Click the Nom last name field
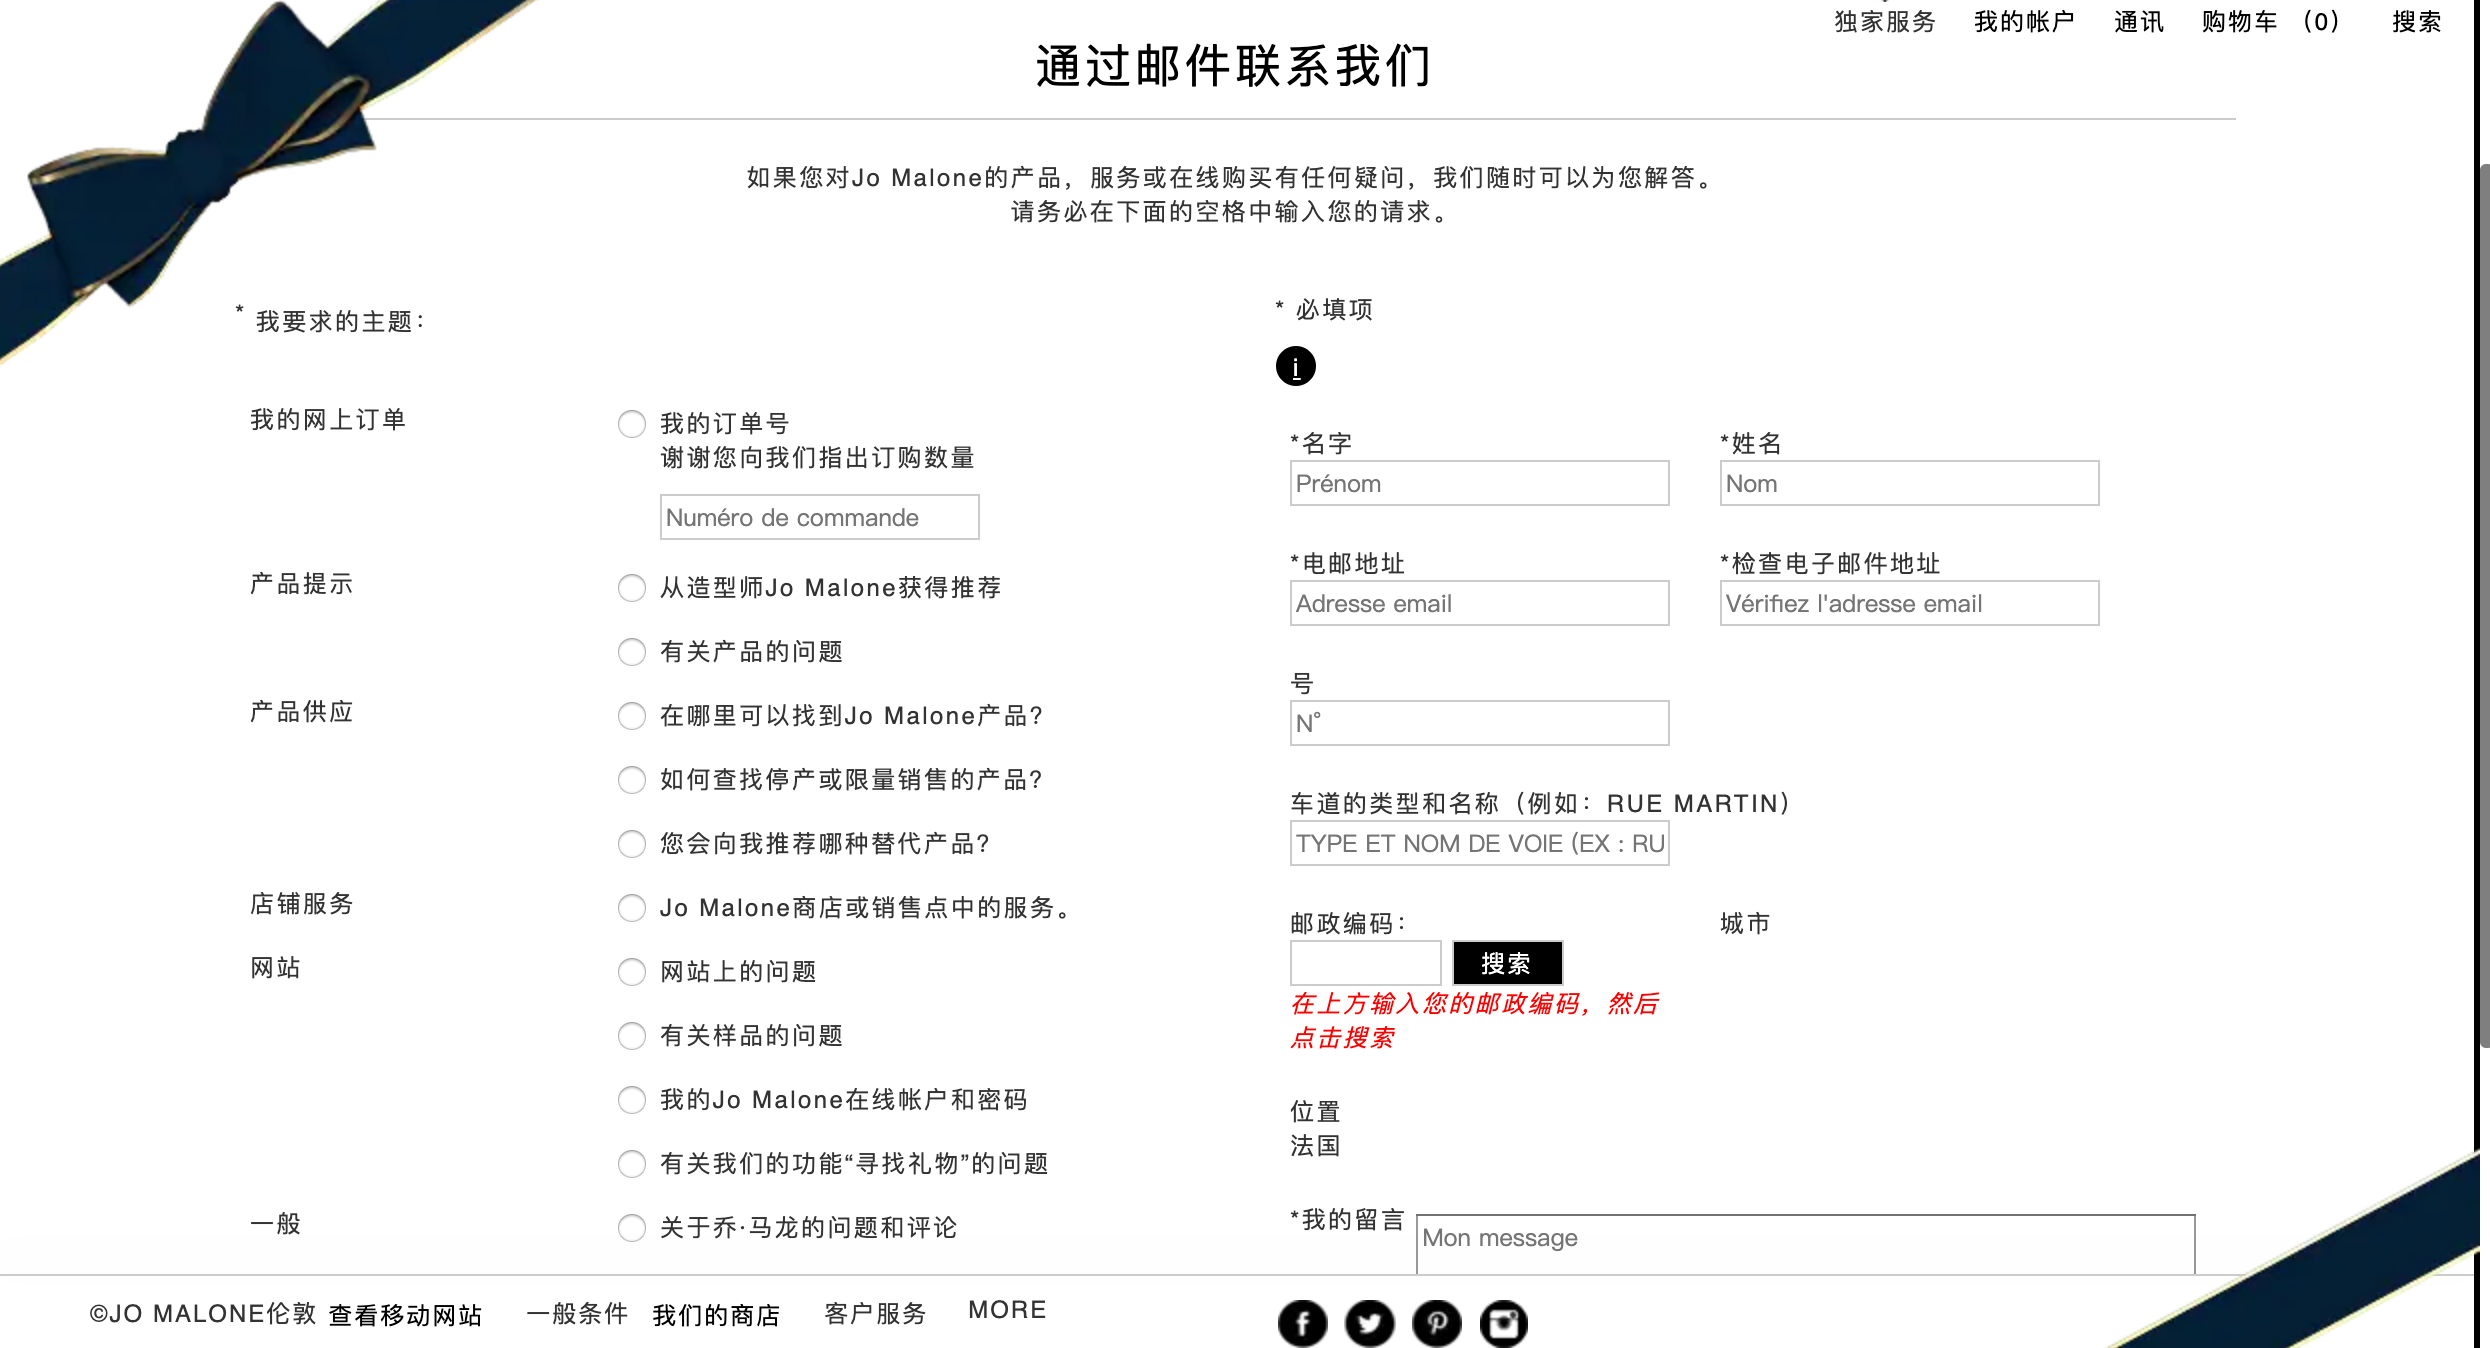 point(1909,483)
